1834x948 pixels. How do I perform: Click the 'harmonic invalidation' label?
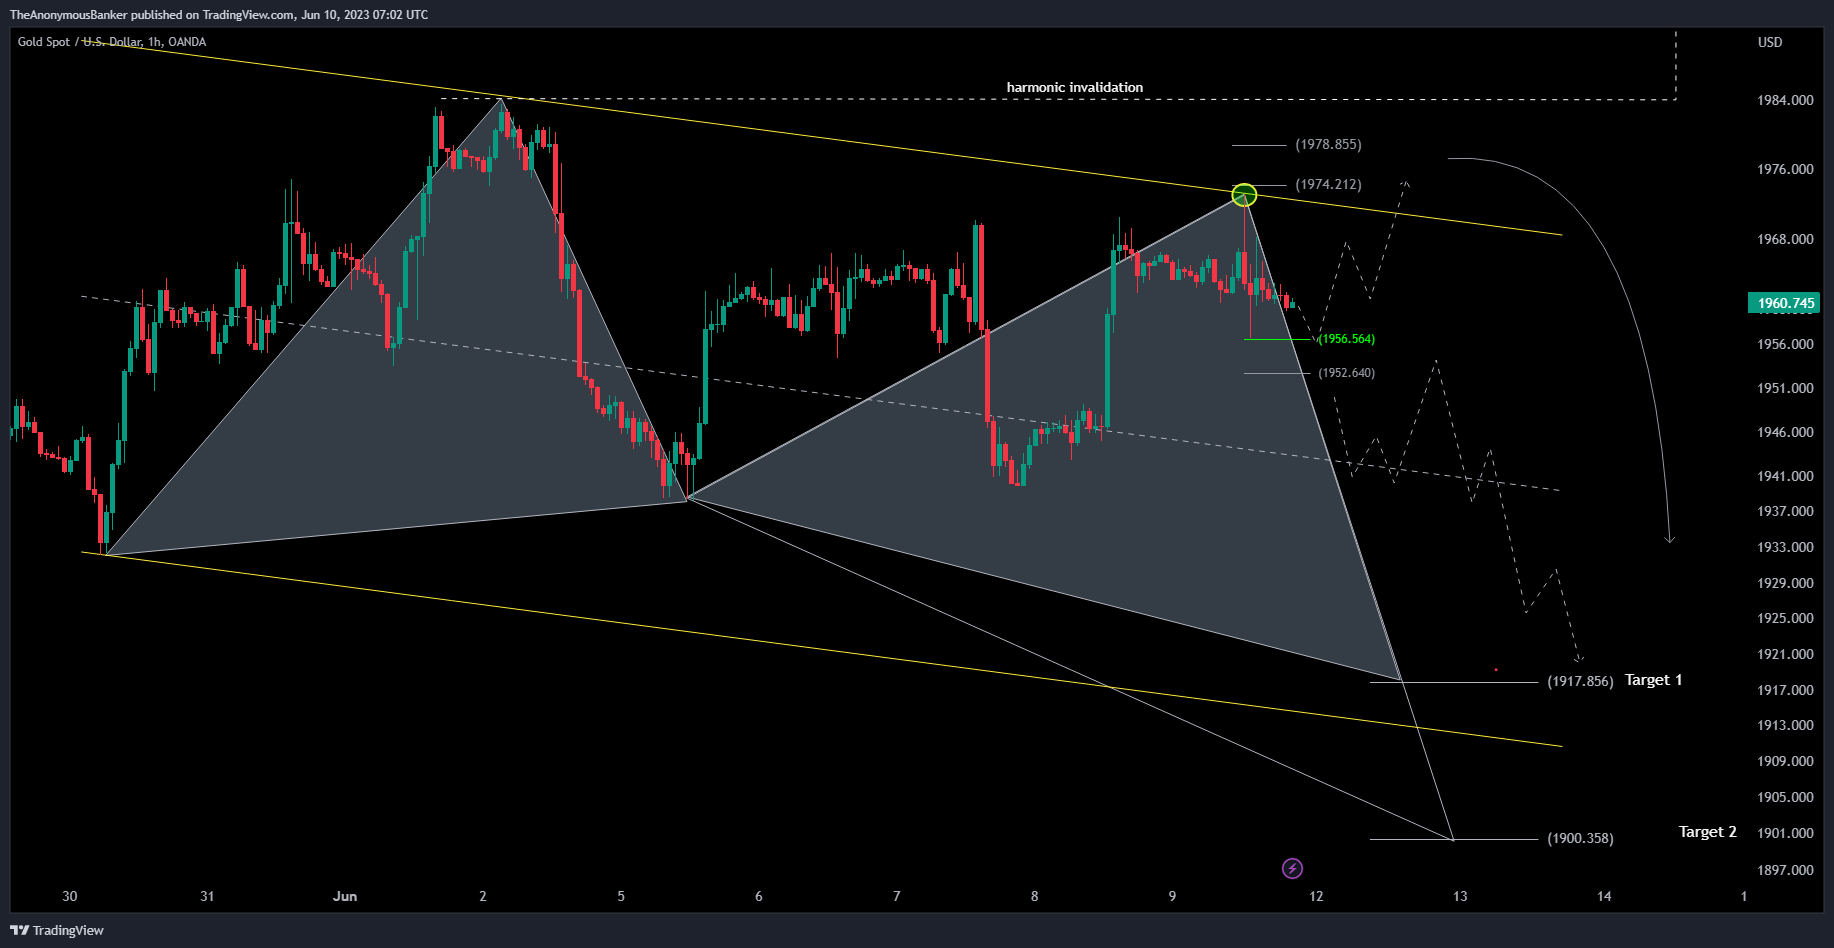click(x=1075, y=87)
